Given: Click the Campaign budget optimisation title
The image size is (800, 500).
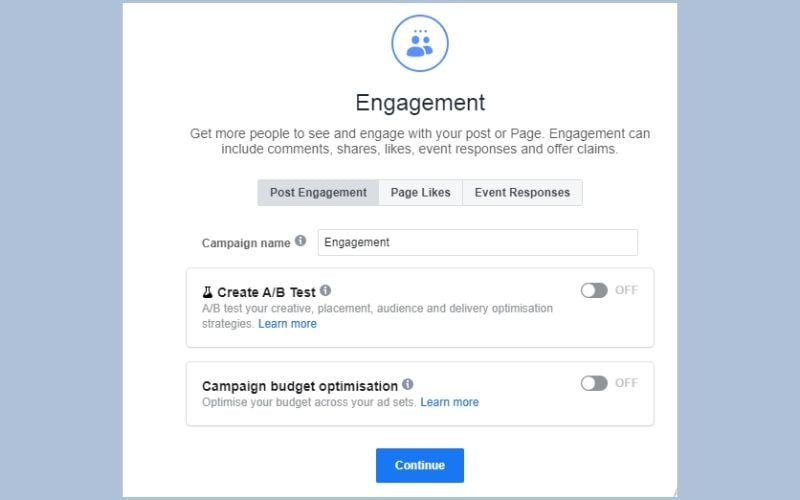Looking at the screenshot, I should [300, 385].
